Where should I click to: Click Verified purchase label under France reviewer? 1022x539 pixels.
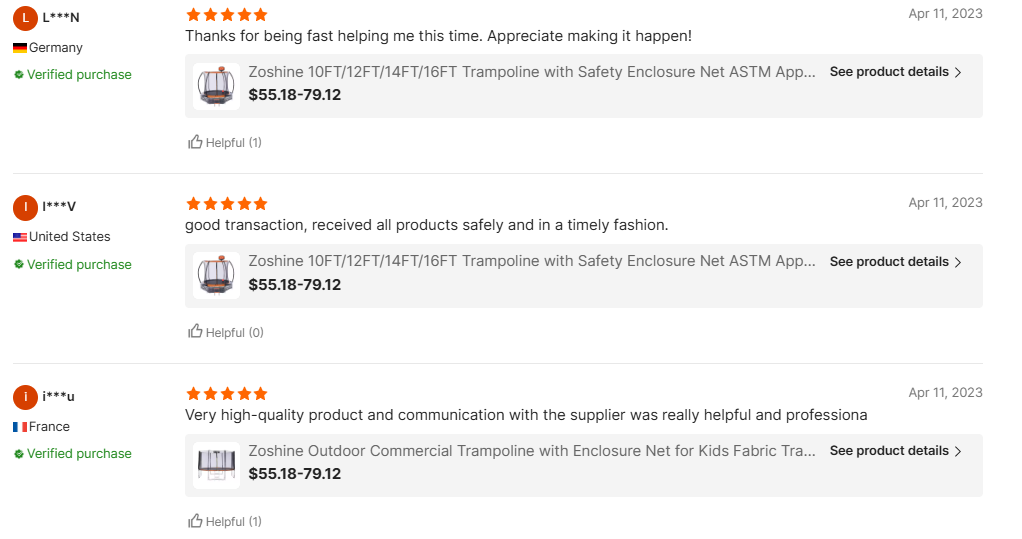tap(79, 454)
